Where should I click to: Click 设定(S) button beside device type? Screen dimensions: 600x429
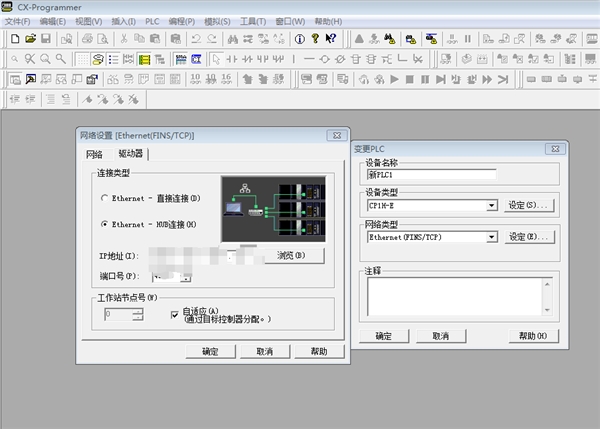(x=529, y=205)
